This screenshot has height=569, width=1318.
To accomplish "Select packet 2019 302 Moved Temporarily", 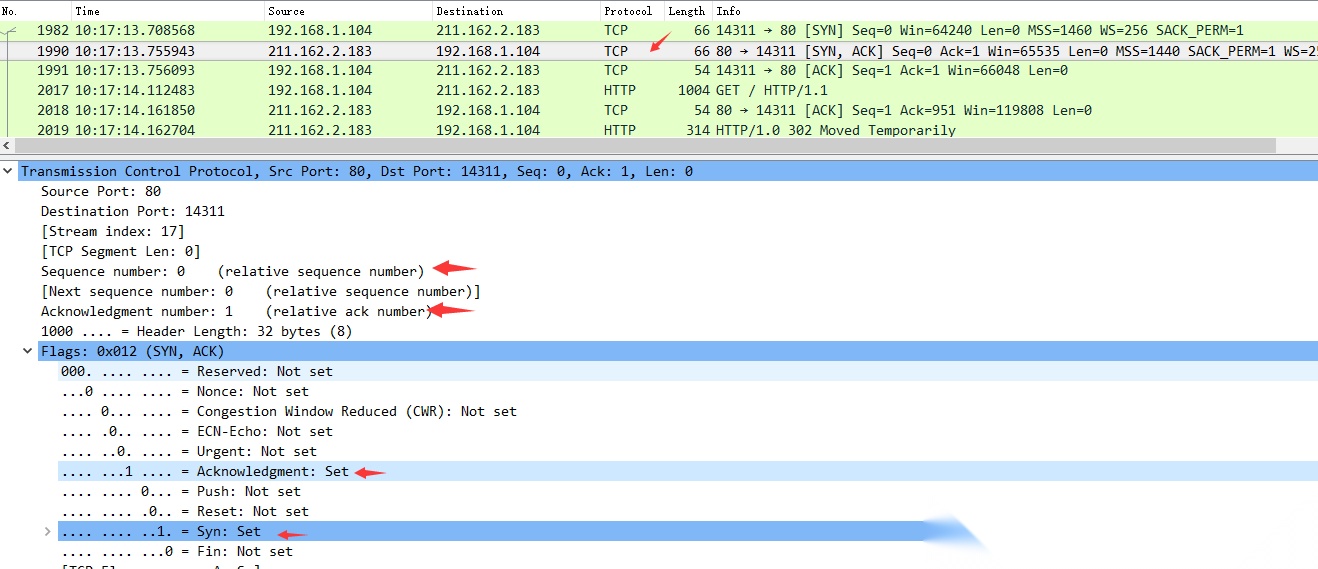I will [659, 130].
